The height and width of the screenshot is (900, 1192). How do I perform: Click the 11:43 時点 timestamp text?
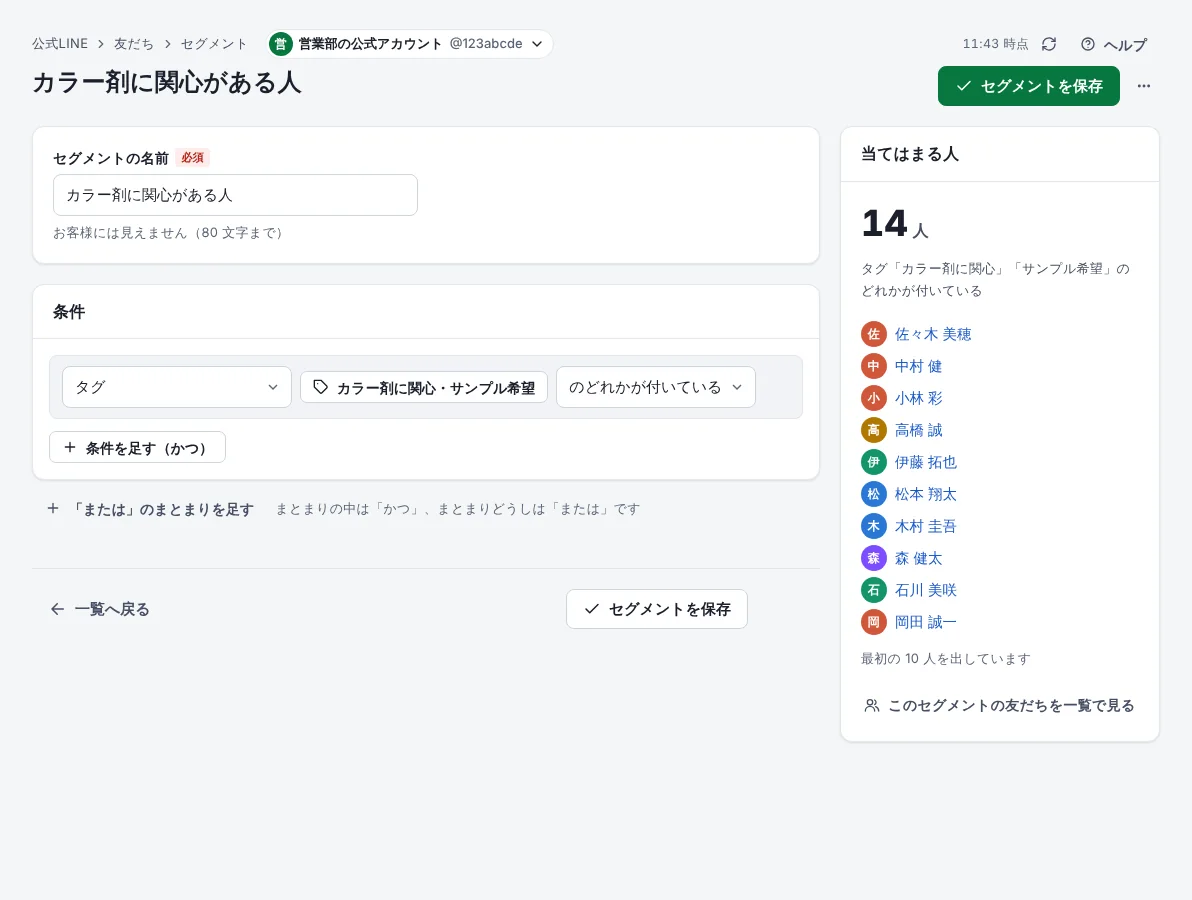tap(995, 44)
